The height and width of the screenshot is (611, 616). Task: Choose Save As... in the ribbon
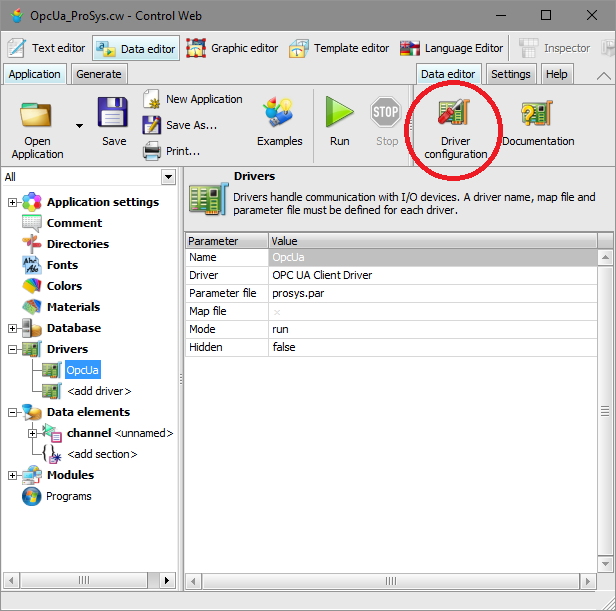pyautogui.click(x=180, y=125)
